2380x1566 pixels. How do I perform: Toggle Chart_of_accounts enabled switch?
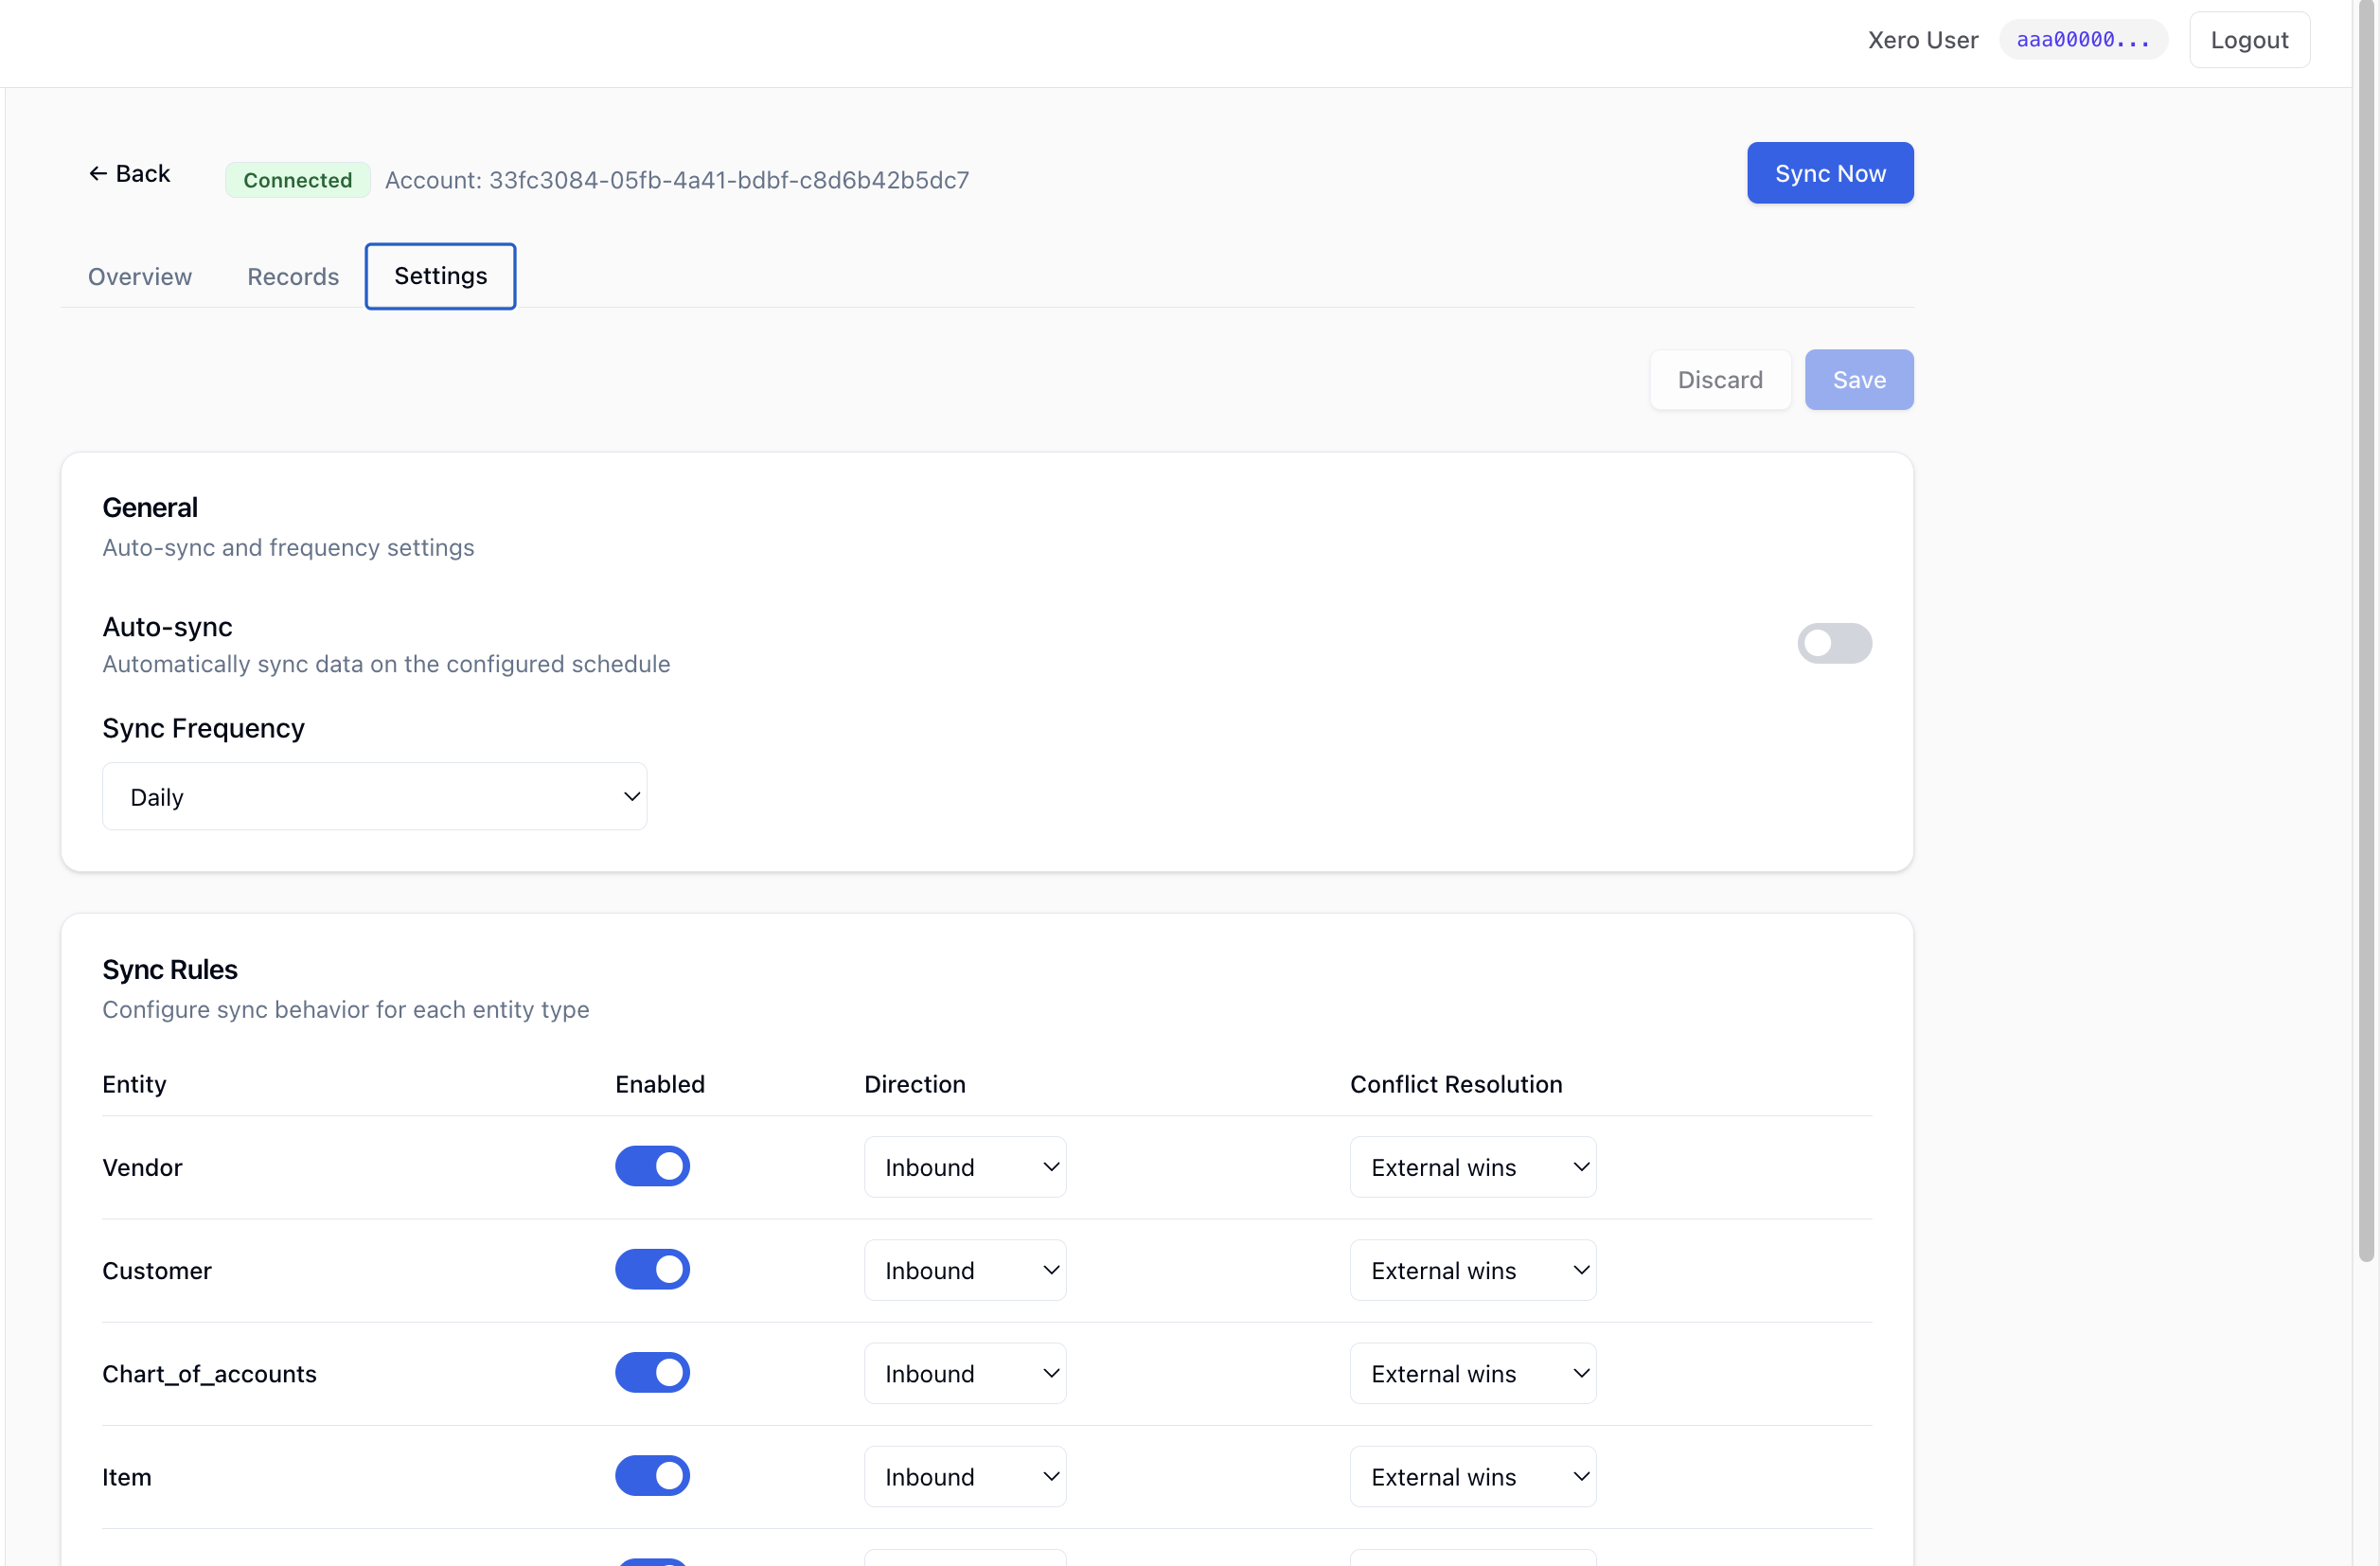click(x=652, y=1372)
